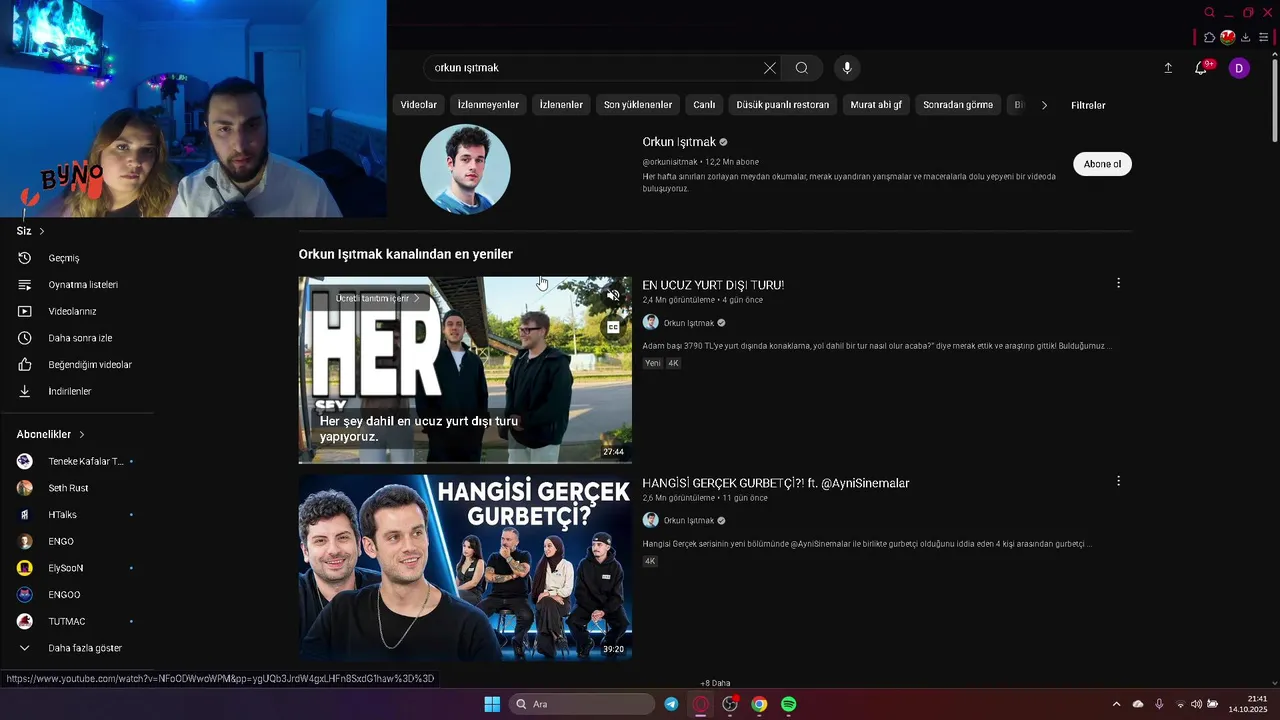Open more options for HANGİSİ GERÇEK GURBETÇİ video
This screenshot has height=720, width=1280.
tap(1118, 481)
